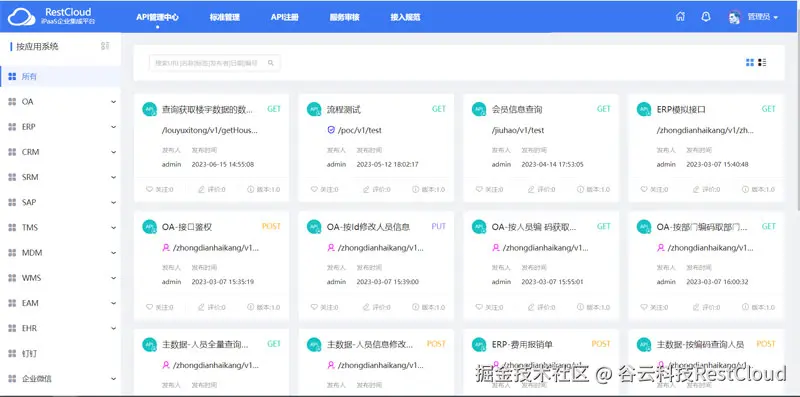The image size is (800, 397).
Task: Open the ERP模拟接口 API card title
Action: pos(681,109)
